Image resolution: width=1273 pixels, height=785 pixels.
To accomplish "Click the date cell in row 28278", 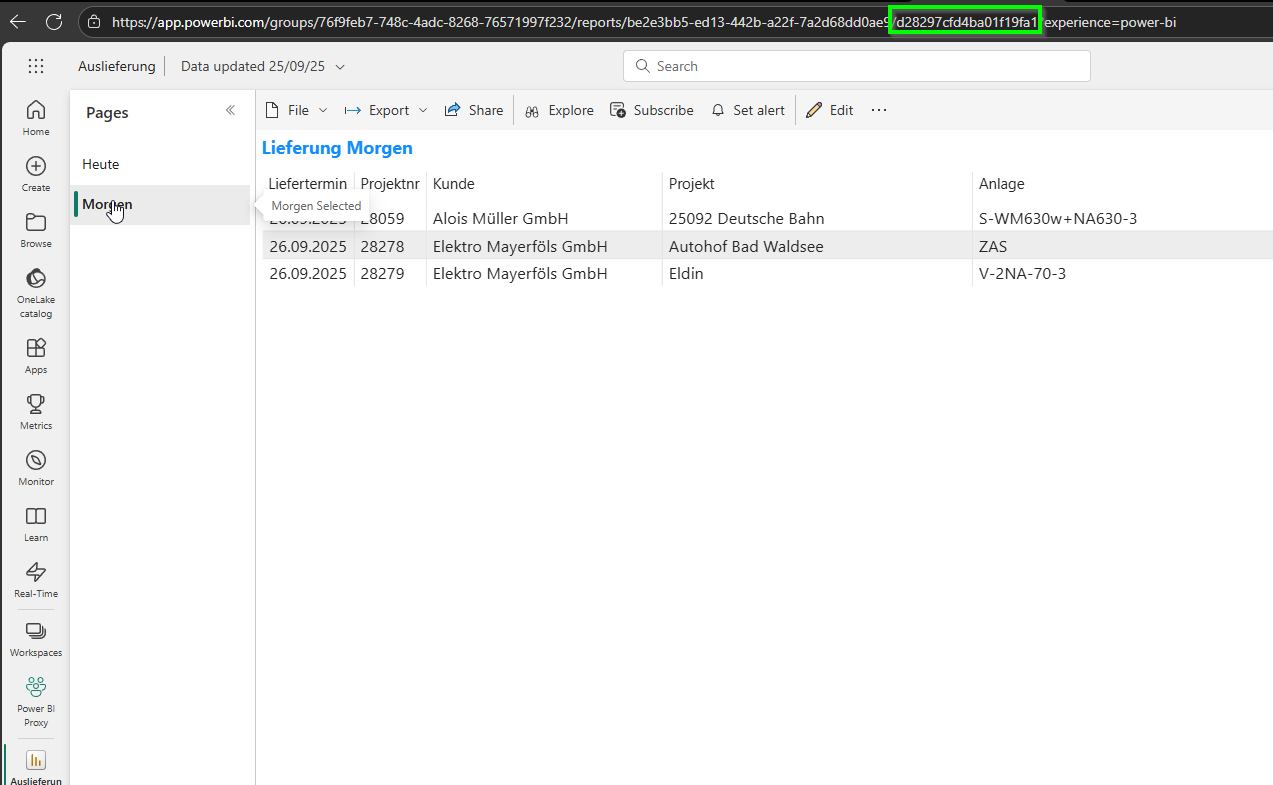I will 308,246.
